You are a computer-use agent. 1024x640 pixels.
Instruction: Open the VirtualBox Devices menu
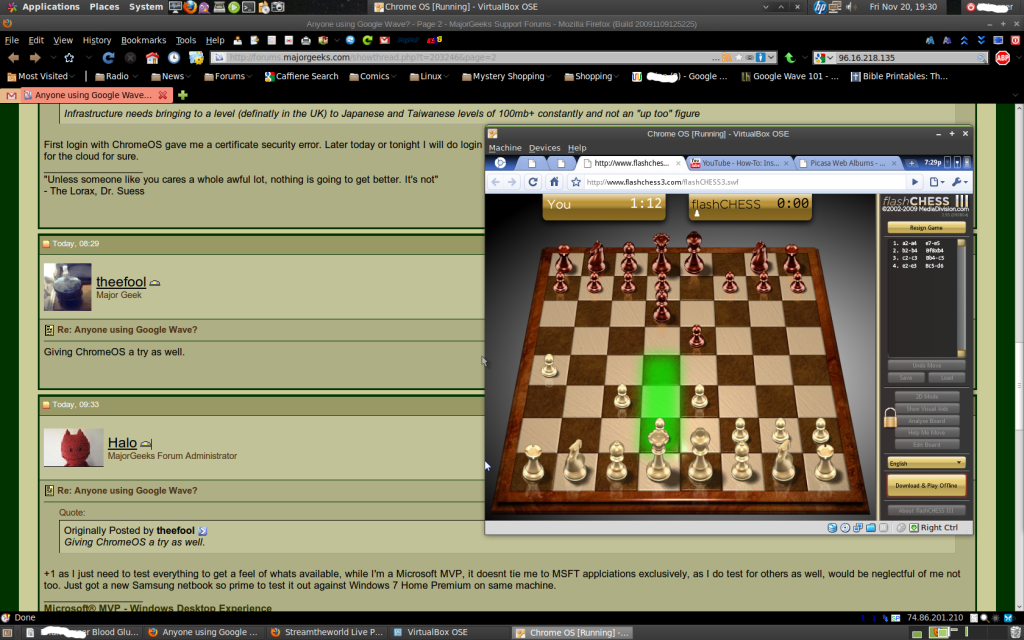pyautogui.click(x=544, y=148)
